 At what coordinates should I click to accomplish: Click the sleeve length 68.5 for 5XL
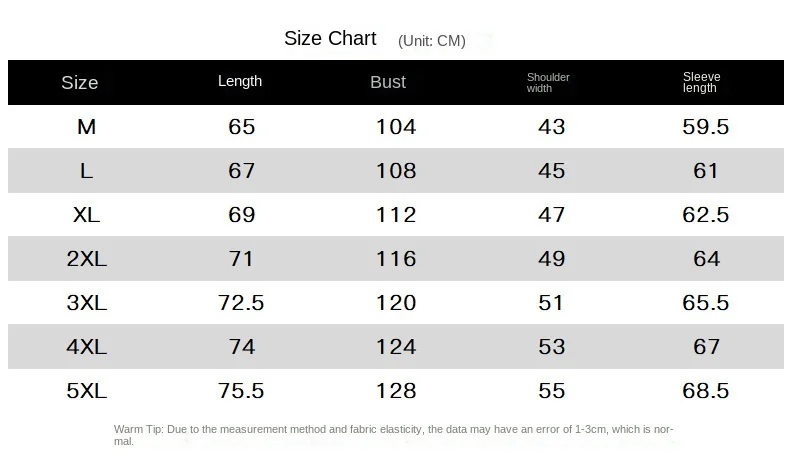[x=706, y=391]
